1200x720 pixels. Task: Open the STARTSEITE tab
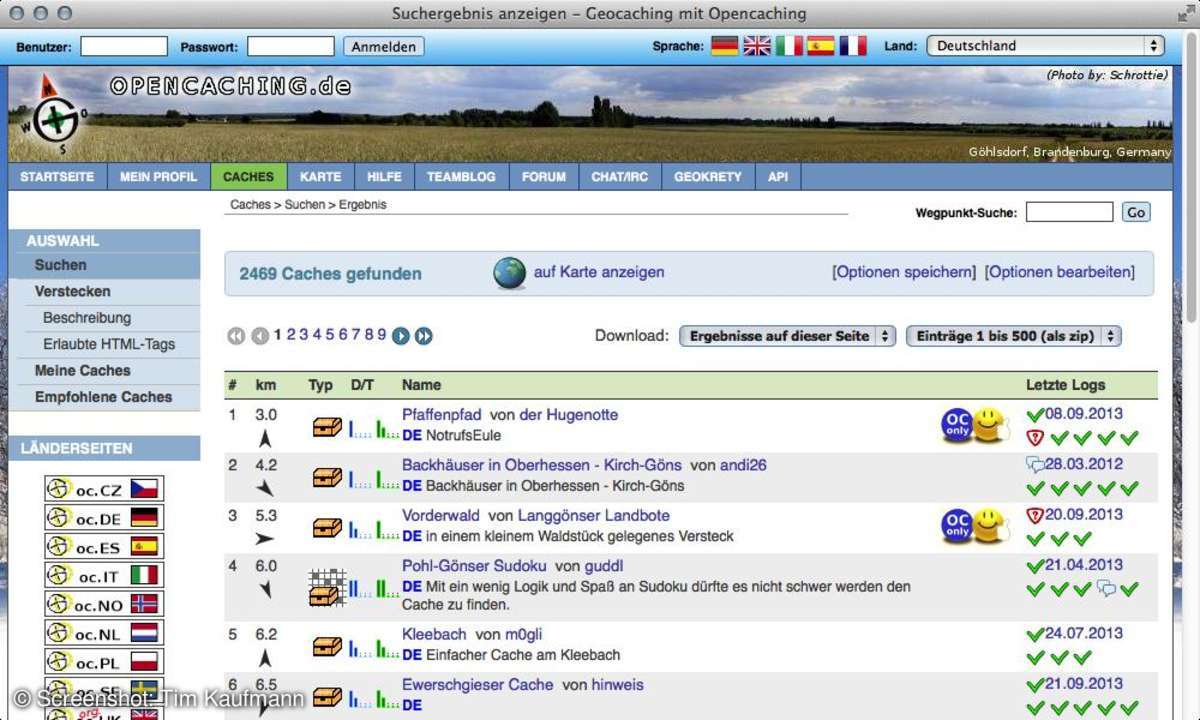pos(57,177)
